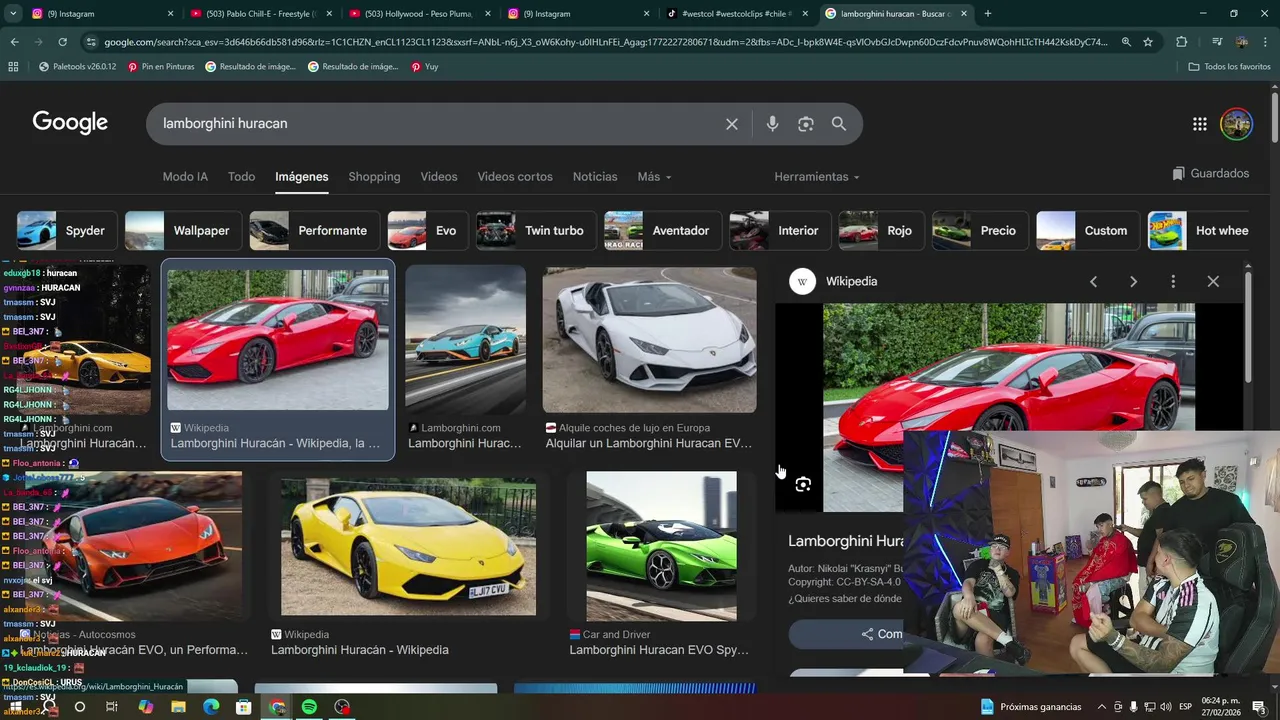Viewport: 1280px width, 720px height.
Task: Filter images by Aventador chip
Action: pos(663,231)
